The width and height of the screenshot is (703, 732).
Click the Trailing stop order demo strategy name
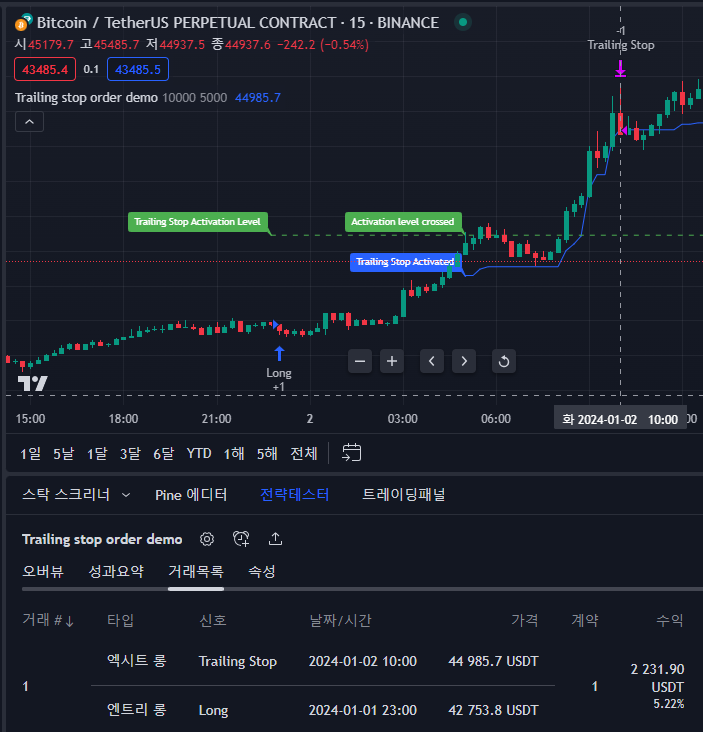(102, 539)
